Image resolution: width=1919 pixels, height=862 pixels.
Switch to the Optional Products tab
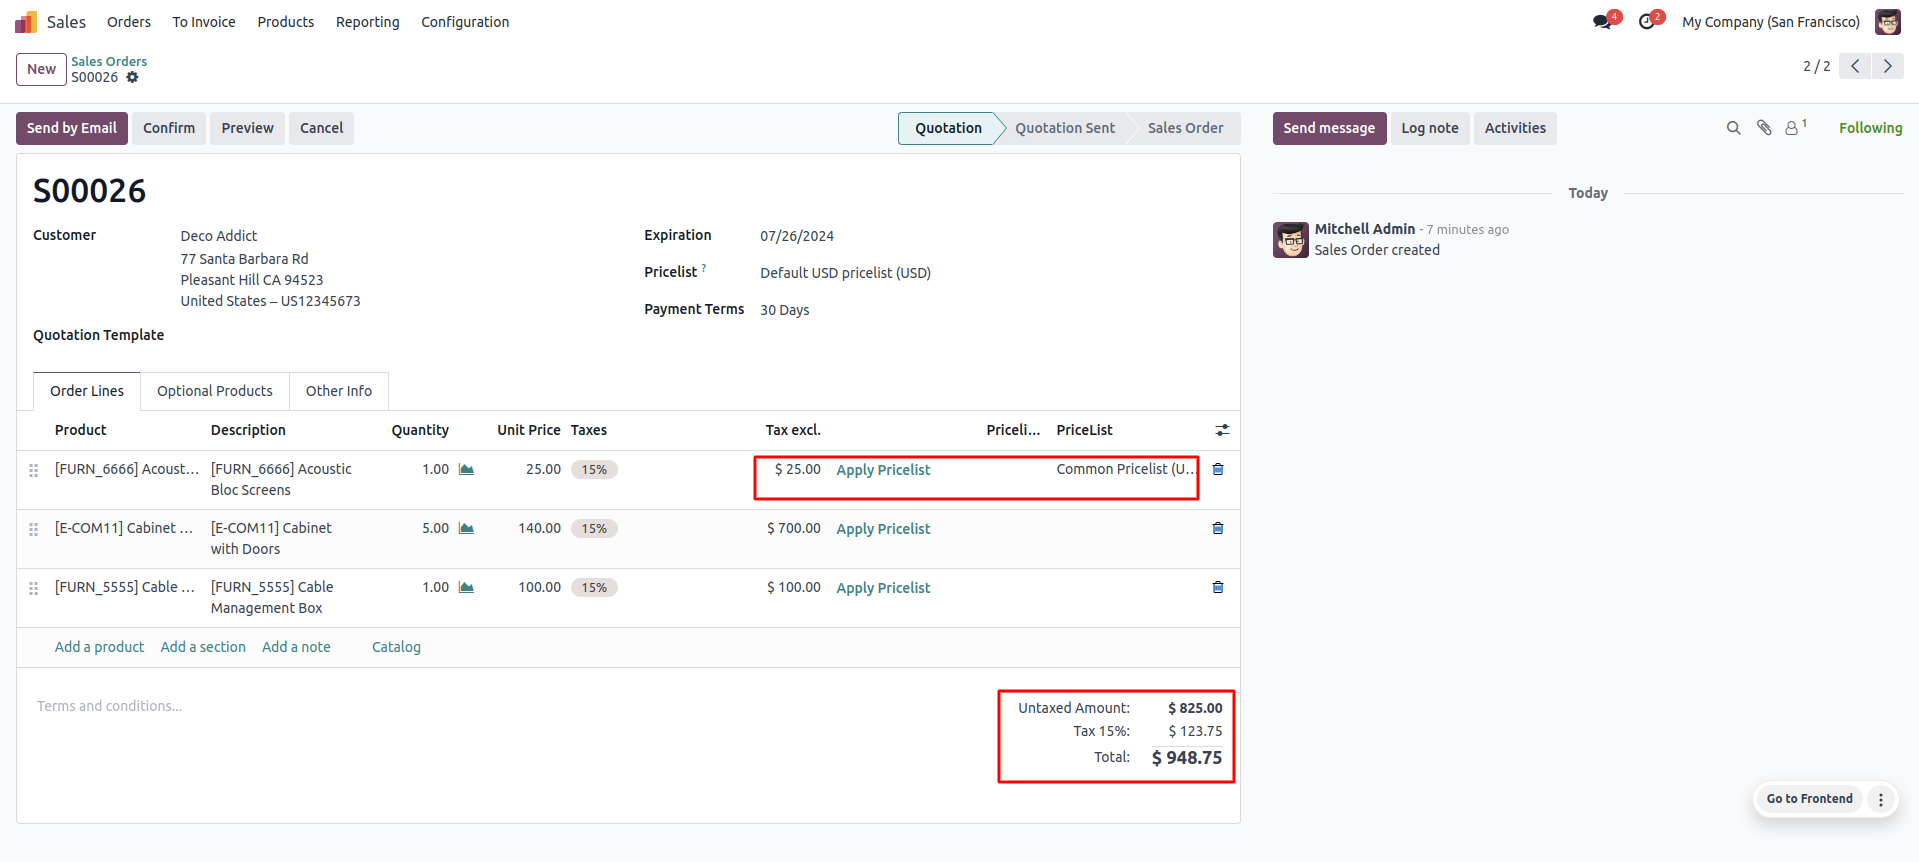tap(214, 391)
